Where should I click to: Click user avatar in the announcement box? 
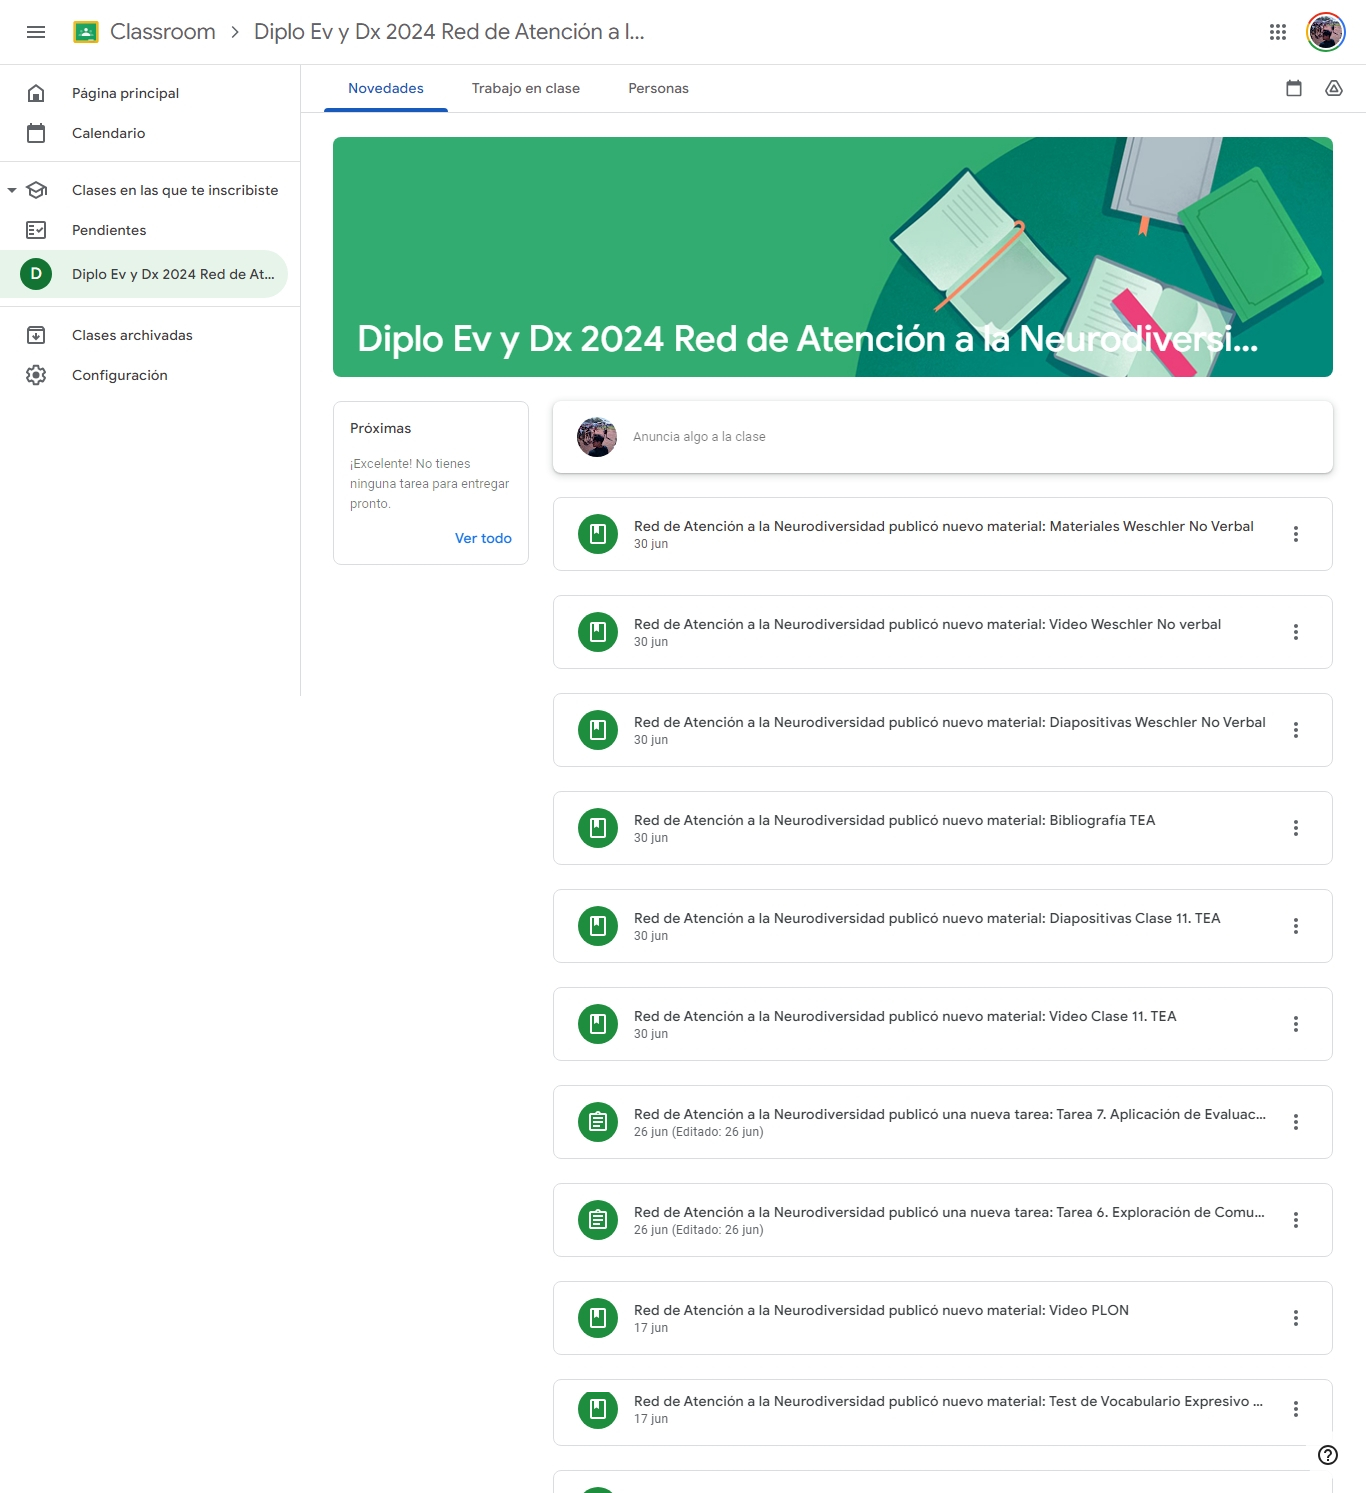597,437
